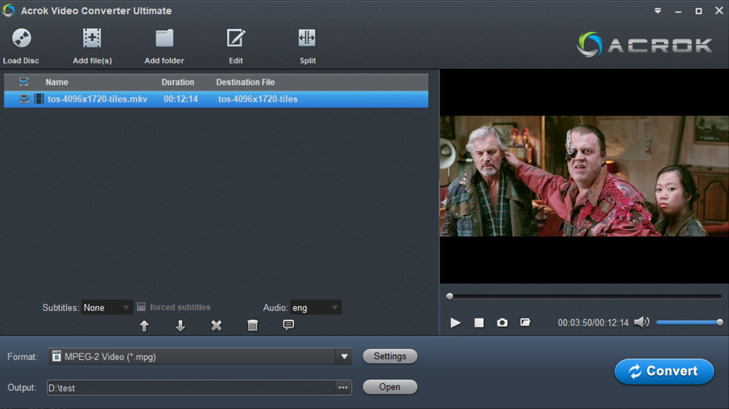Image resolution: width=729 pixels, height=409 pixels.
Task: Click the 00:12:14 duration cell
Action: tap(180, 99)
